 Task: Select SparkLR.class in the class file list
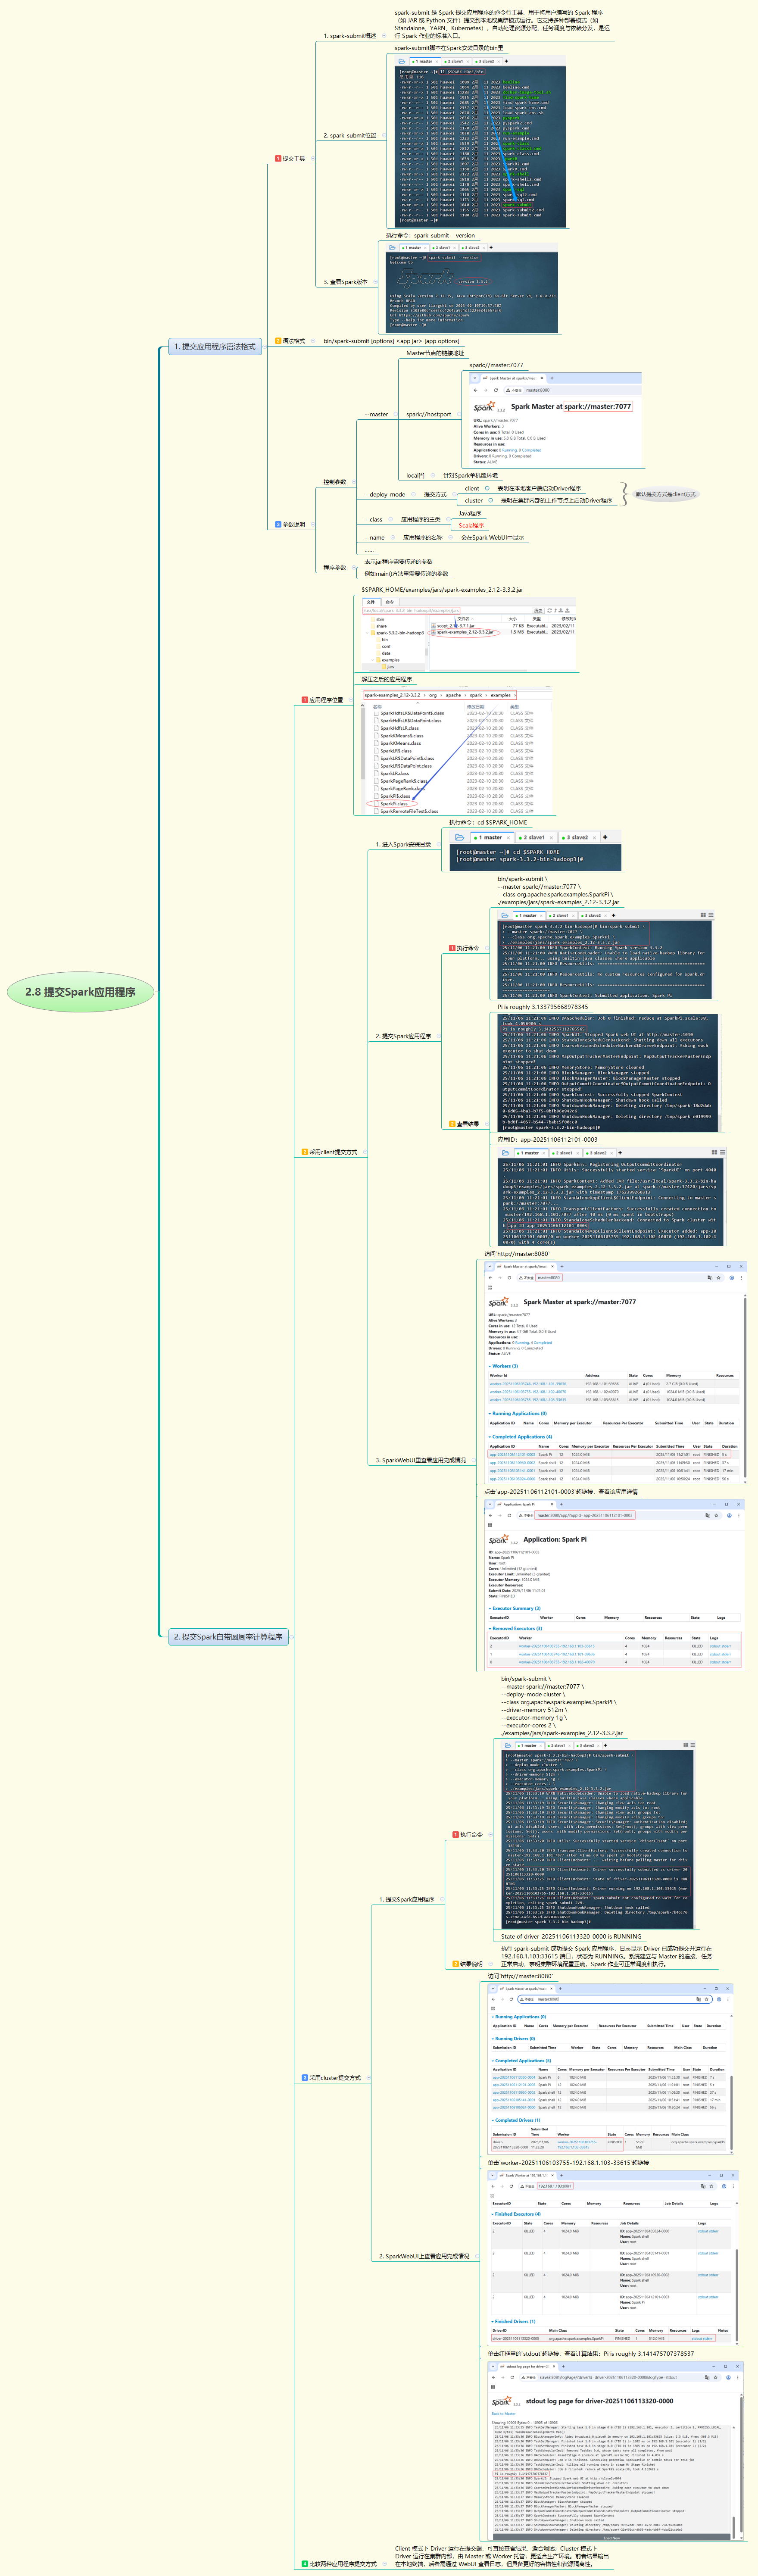click(x=394, y=774)
